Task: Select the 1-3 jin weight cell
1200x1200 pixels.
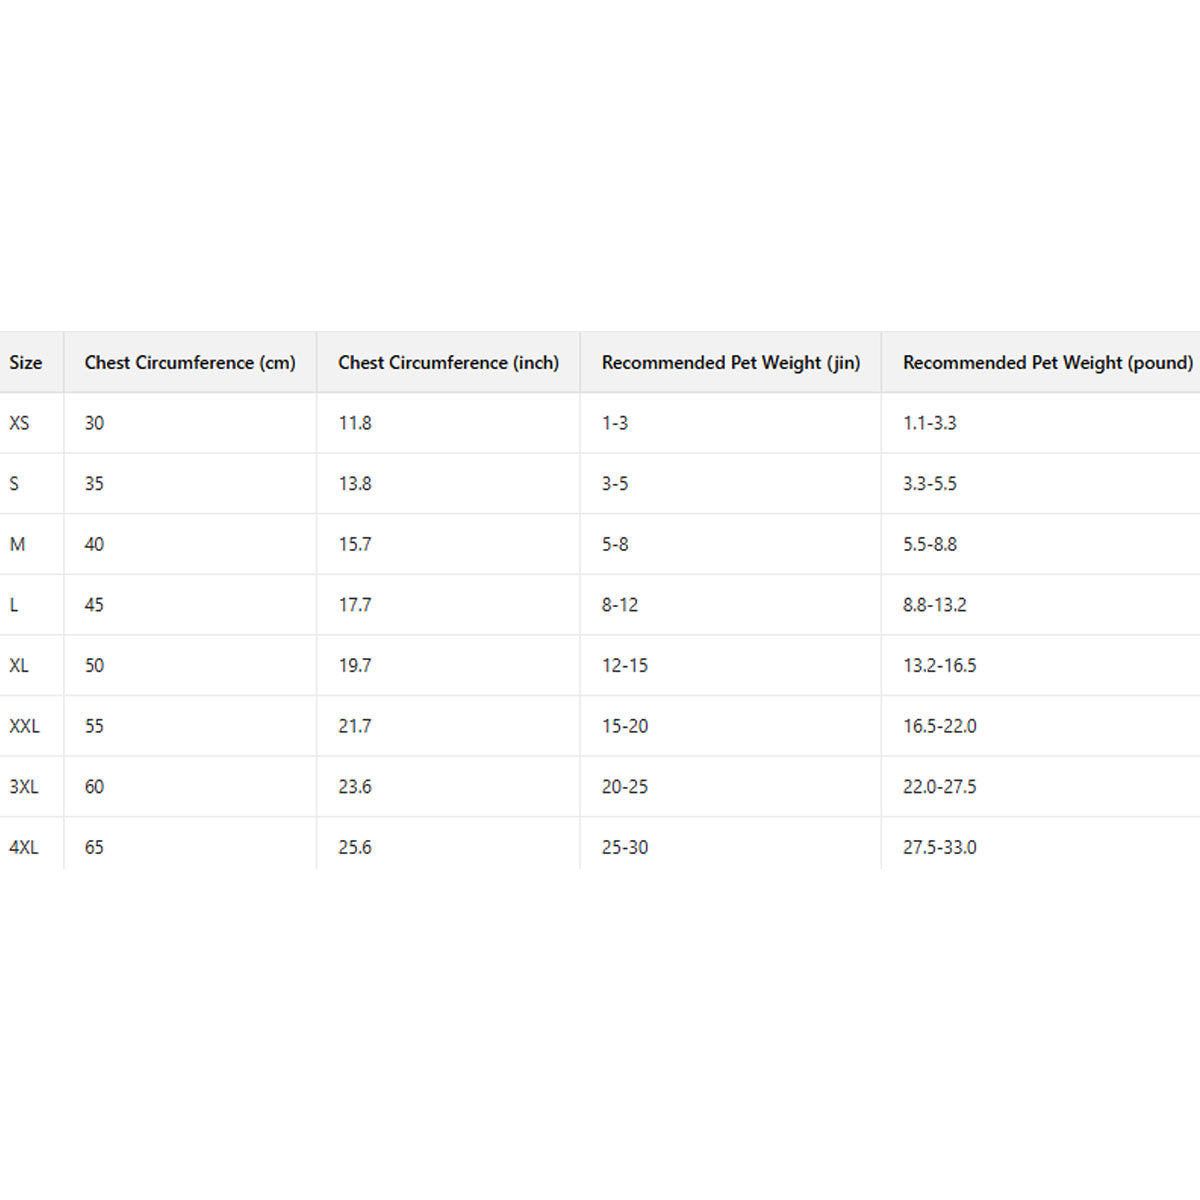Action: [615, 423]
